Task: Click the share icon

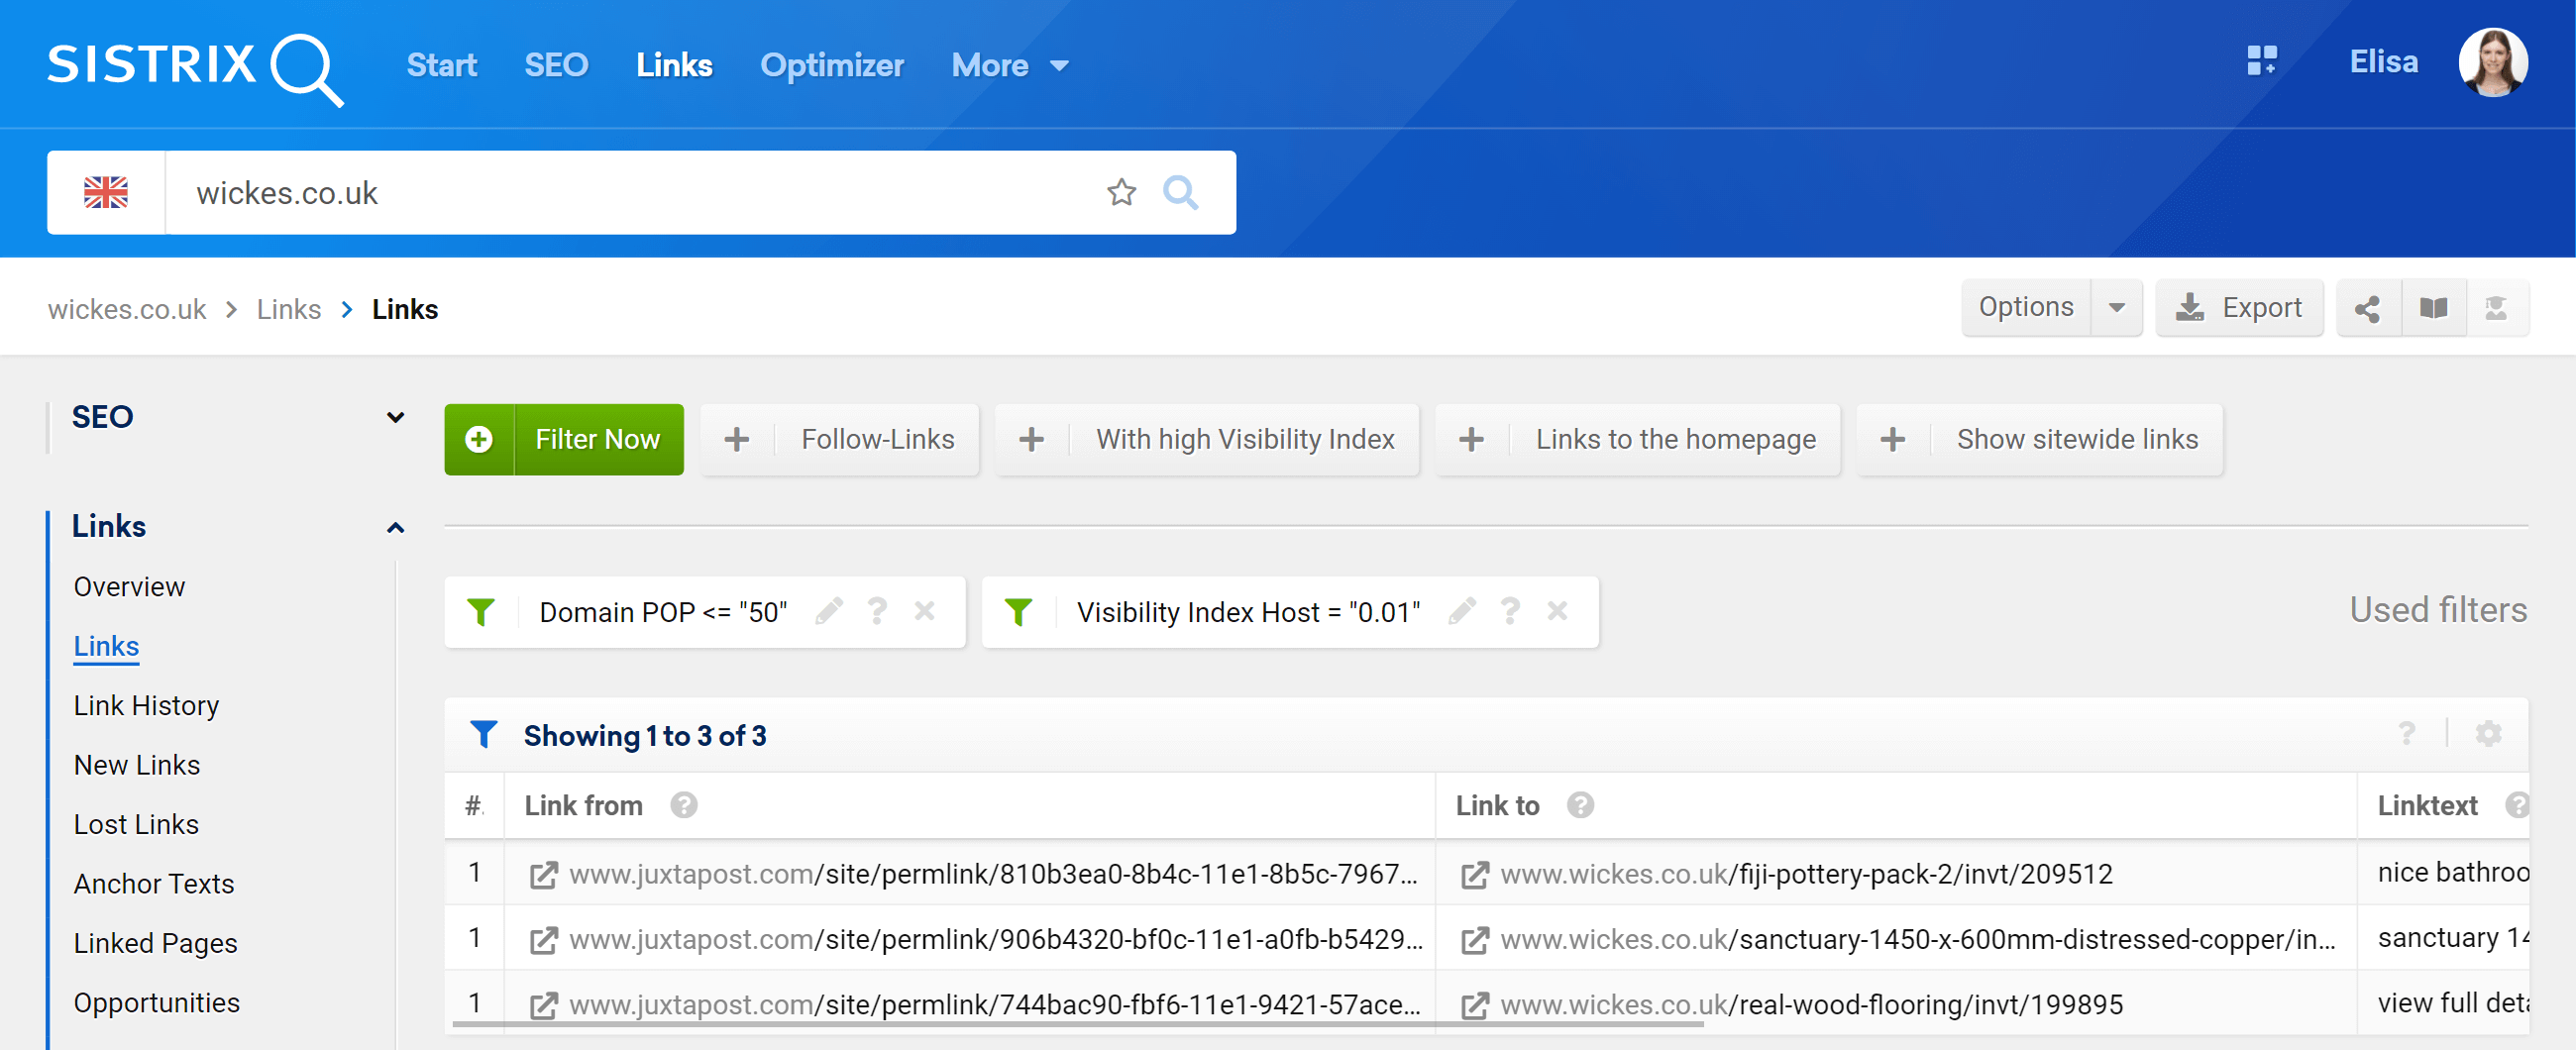Action: (x=2367, y=308)
